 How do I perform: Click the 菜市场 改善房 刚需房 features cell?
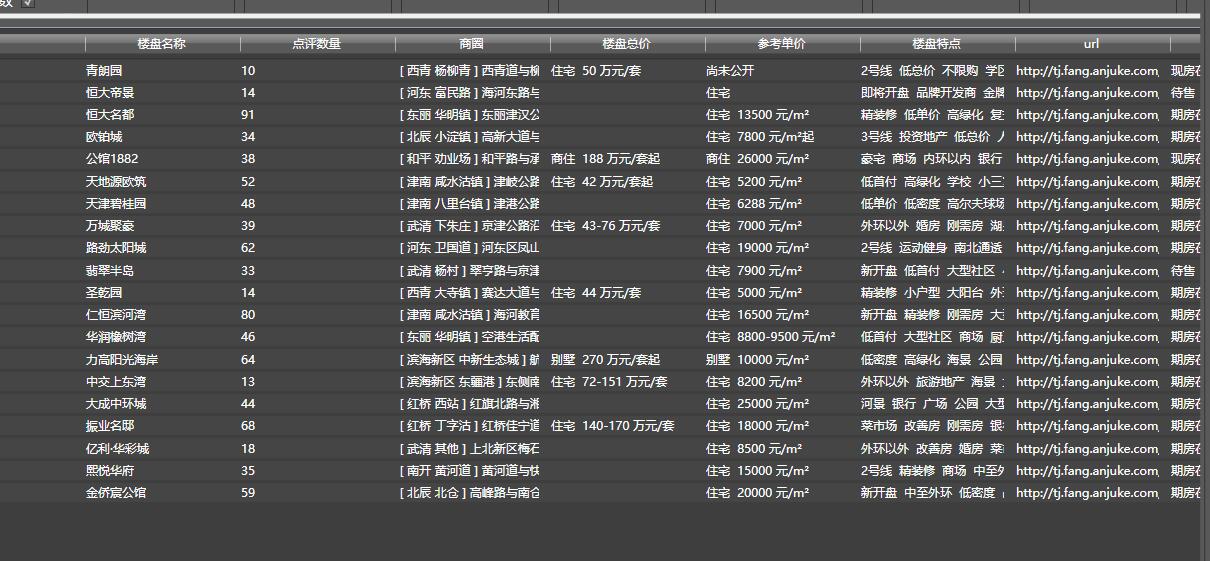pos(933,426)
